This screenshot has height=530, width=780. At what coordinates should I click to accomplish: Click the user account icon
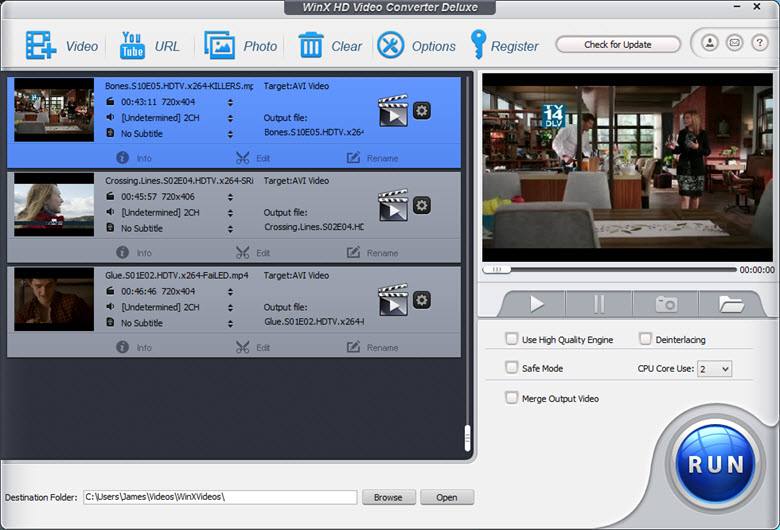tap(710, 43)
